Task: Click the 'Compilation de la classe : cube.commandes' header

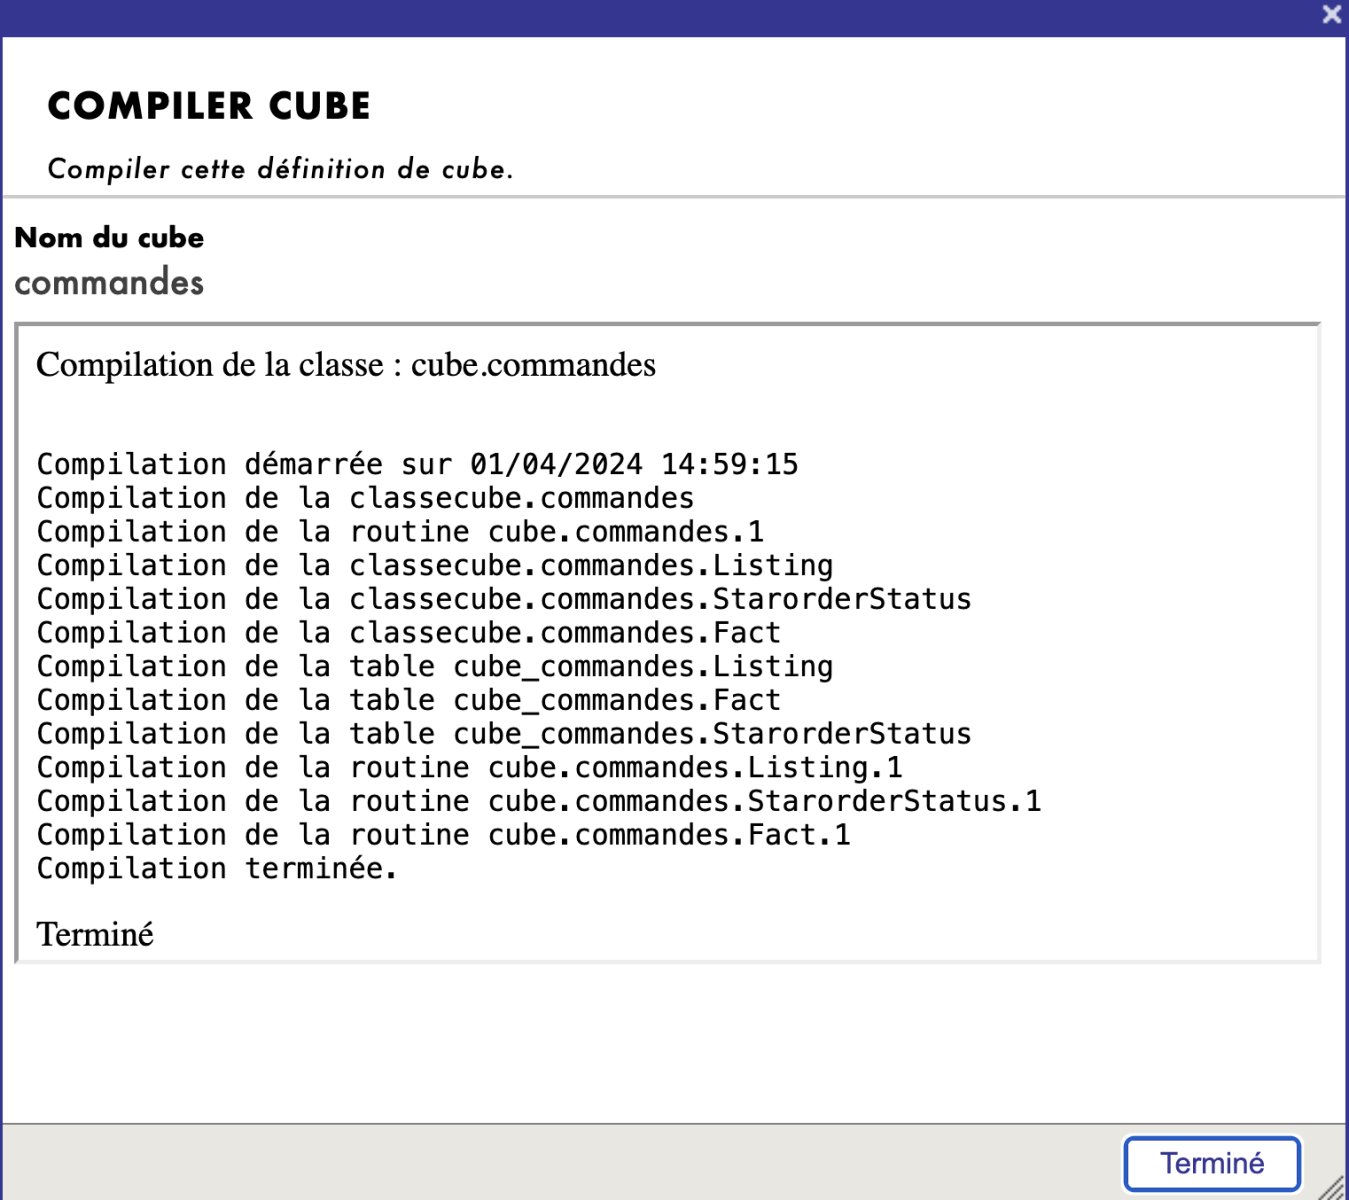Action: (346, 365)
